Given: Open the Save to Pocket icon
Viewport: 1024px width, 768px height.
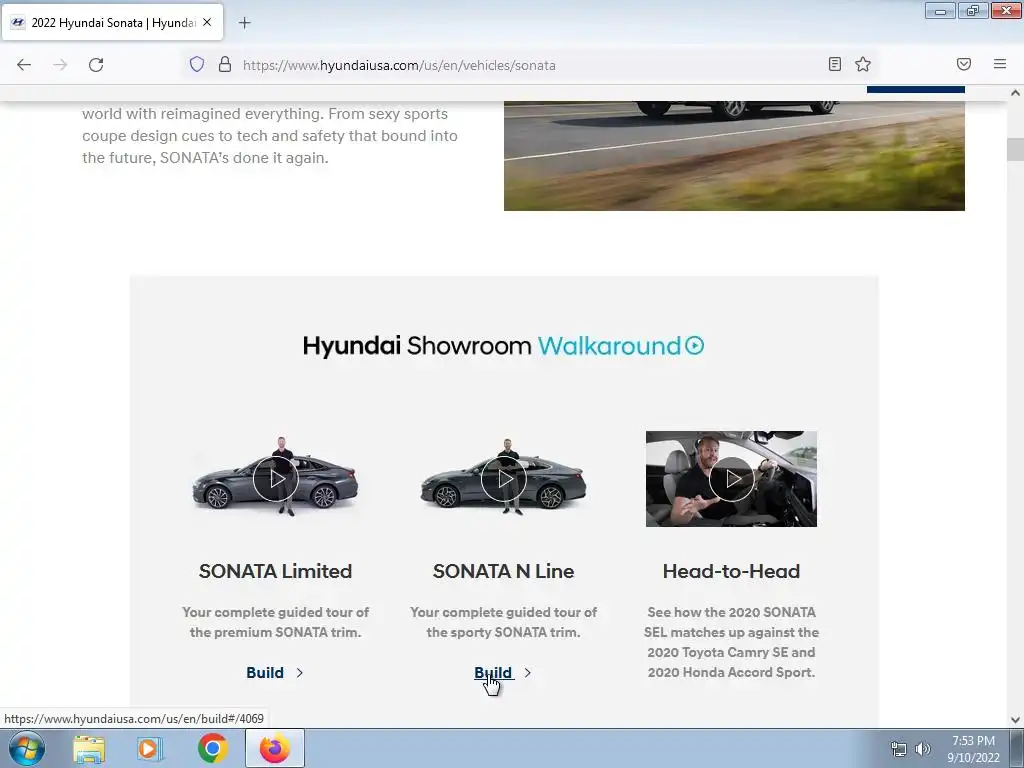Looking at the screenshot, I should 964,64.
